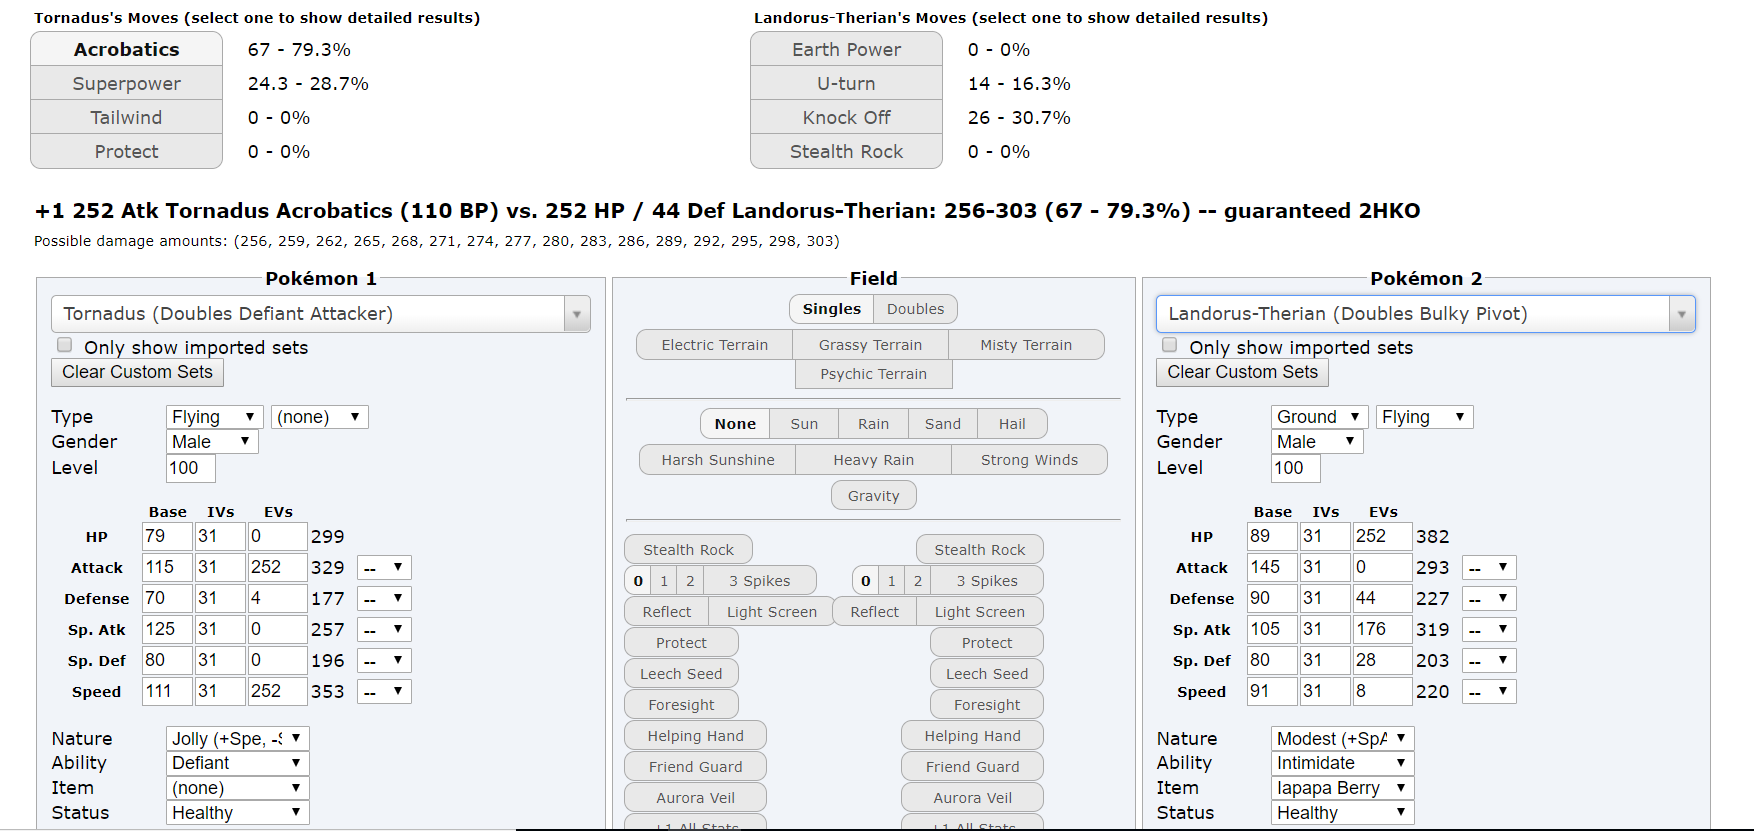1754x831 pixels.
Task: Click Tornadus's Speed IVs field
Action: [x=220, y=692]
